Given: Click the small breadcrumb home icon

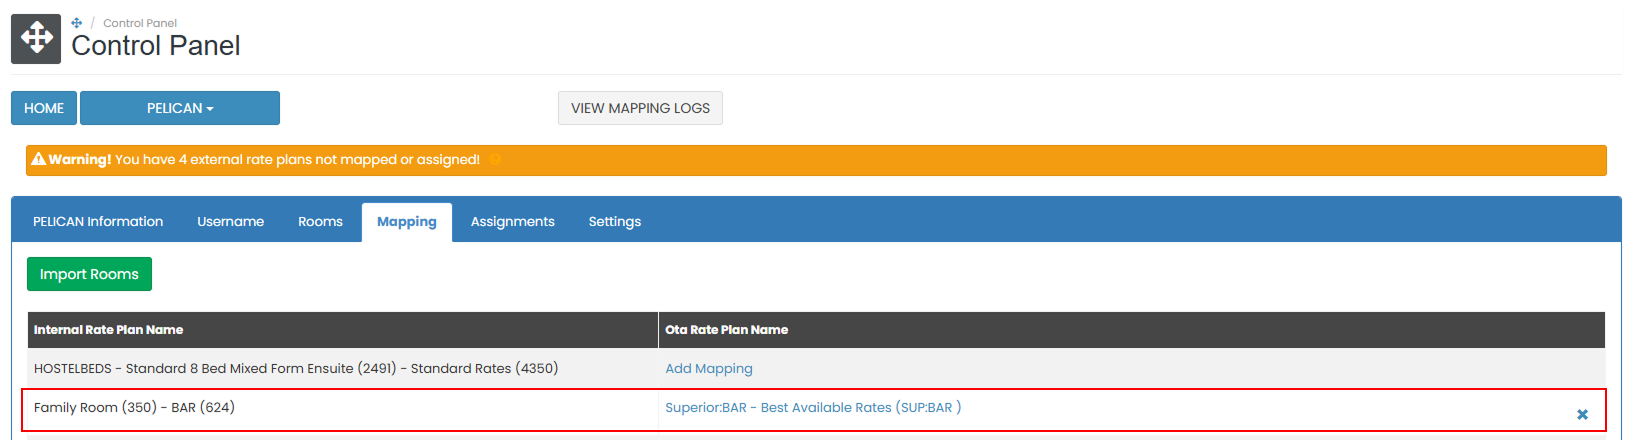Looking at the screenshot, I should point(77,23).
